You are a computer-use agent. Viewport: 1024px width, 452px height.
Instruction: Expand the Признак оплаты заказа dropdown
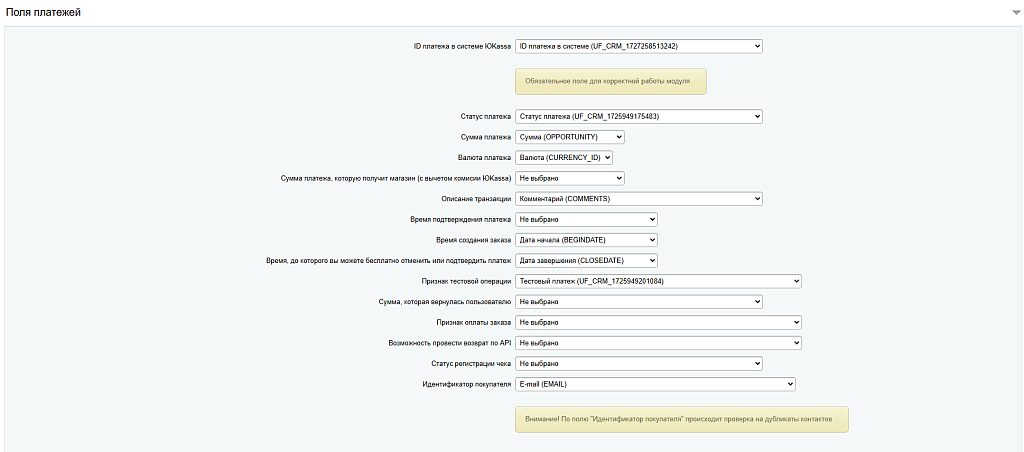pos(658,322)
